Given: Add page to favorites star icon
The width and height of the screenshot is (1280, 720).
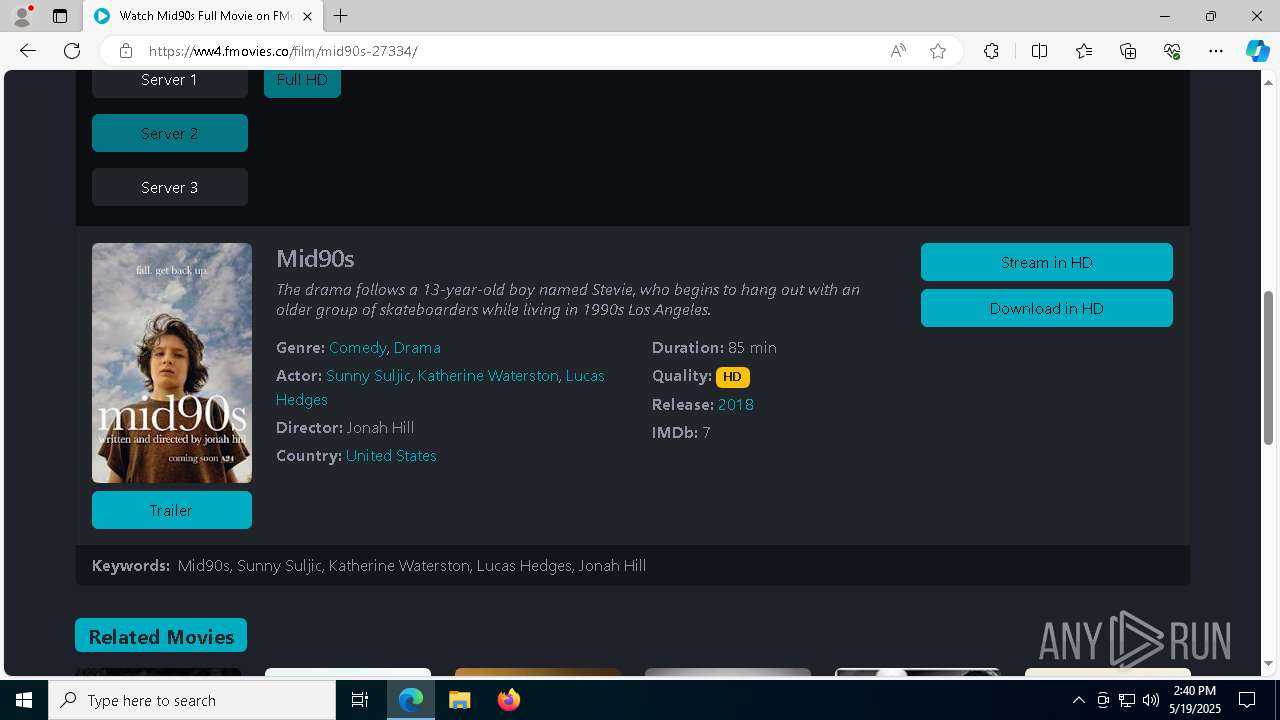Looking at the screenshot, I should [x=938, y=51].
